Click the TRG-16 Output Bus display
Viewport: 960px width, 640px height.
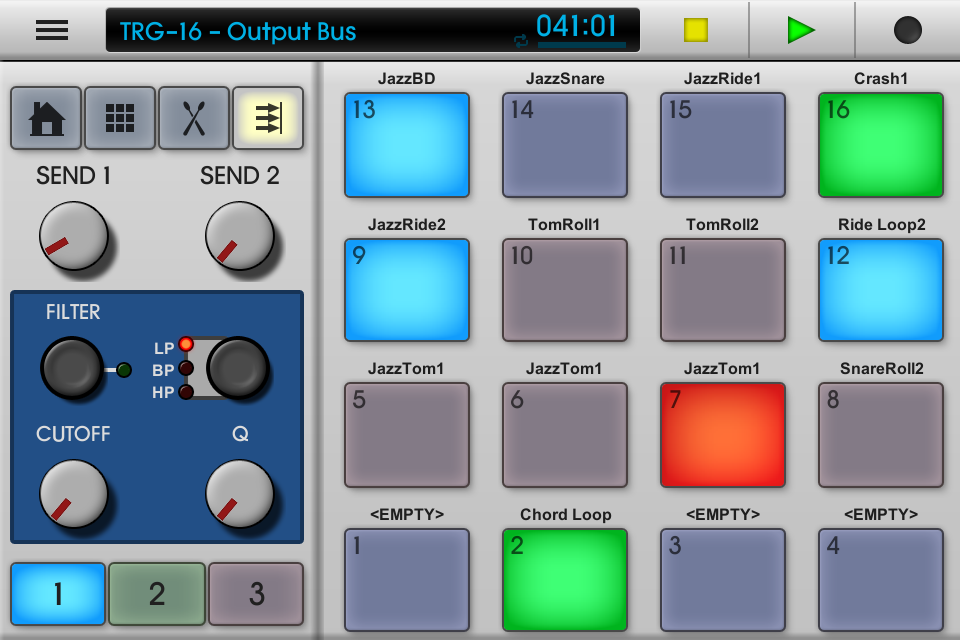click(x=374, y=30)
